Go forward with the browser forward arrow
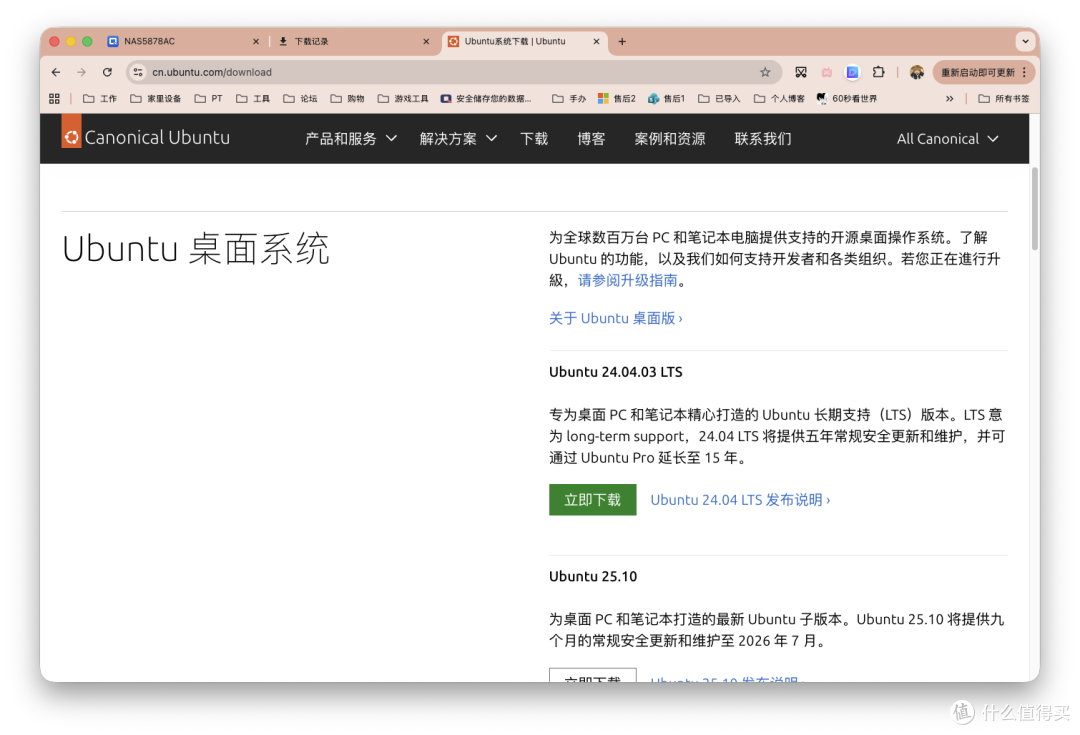1080x735 pixels. [x=81, y=72]
